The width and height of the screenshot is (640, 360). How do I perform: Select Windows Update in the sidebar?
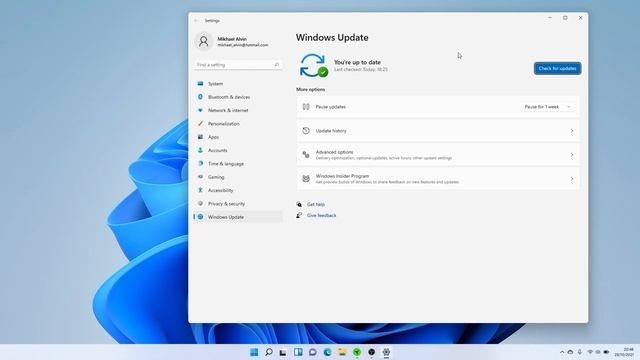238,217
